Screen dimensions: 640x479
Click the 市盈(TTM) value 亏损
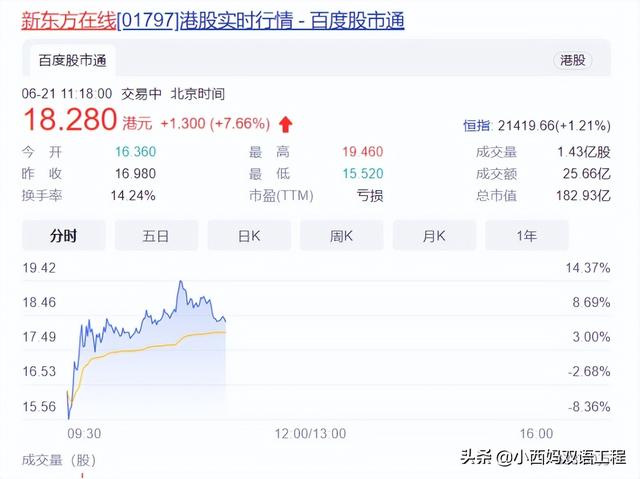click(x=370, y=196)
